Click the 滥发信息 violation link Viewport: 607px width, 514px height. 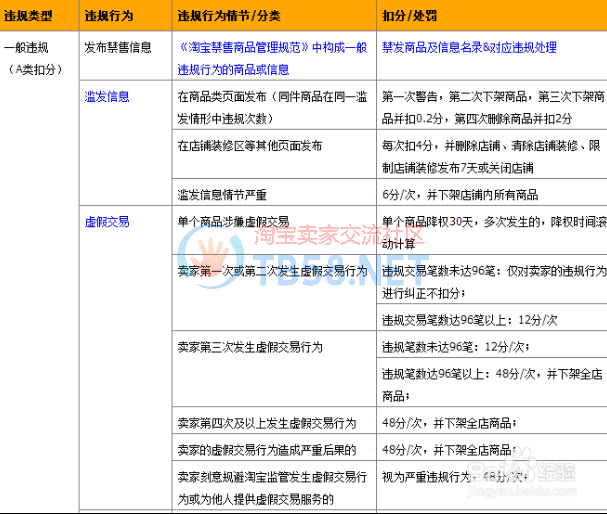tap(107, 97)
